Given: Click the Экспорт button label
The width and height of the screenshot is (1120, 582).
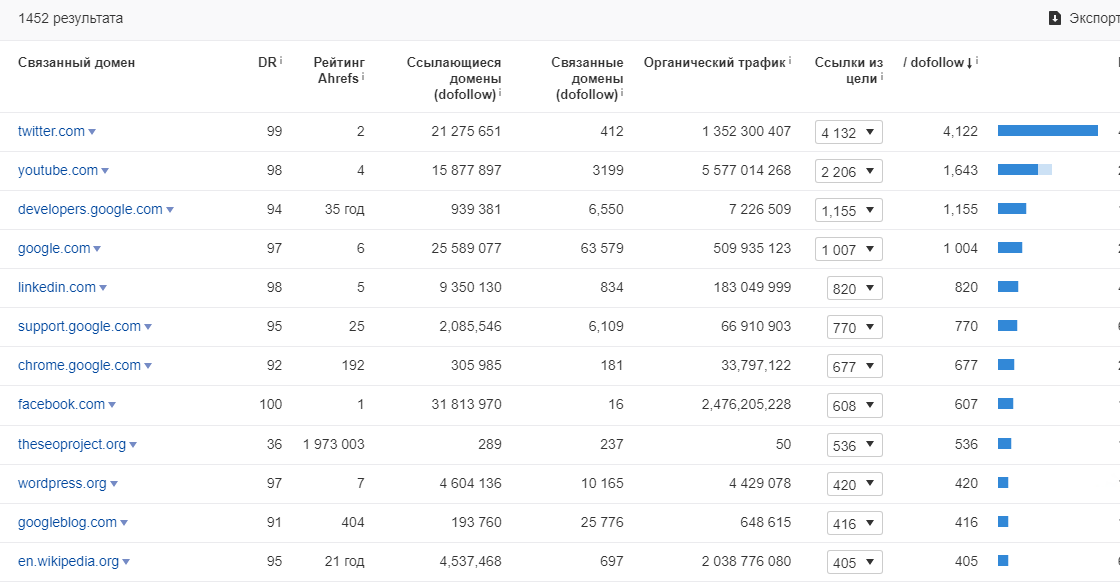Looking at the screenshot, I should click(1094, 18).
